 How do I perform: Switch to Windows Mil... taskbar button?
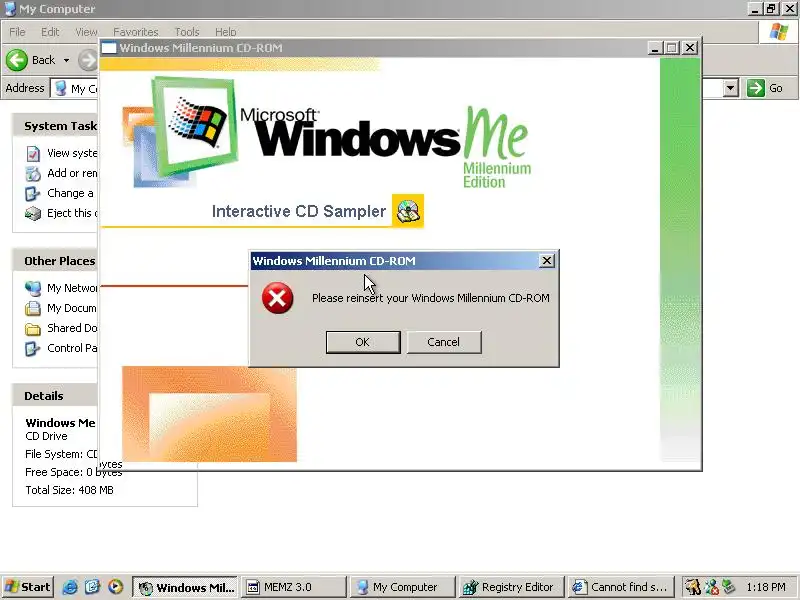[x=186, y=587]
